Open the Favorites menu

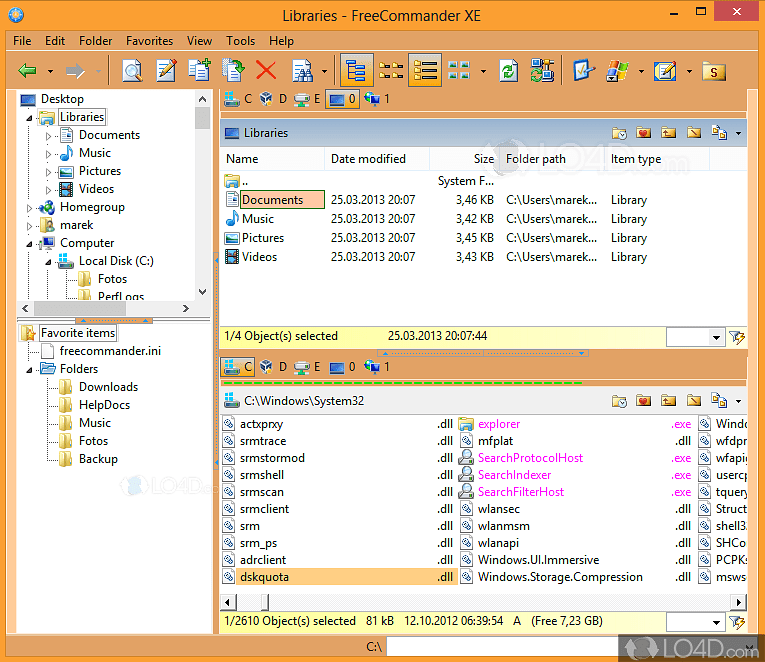coord(149,41)
